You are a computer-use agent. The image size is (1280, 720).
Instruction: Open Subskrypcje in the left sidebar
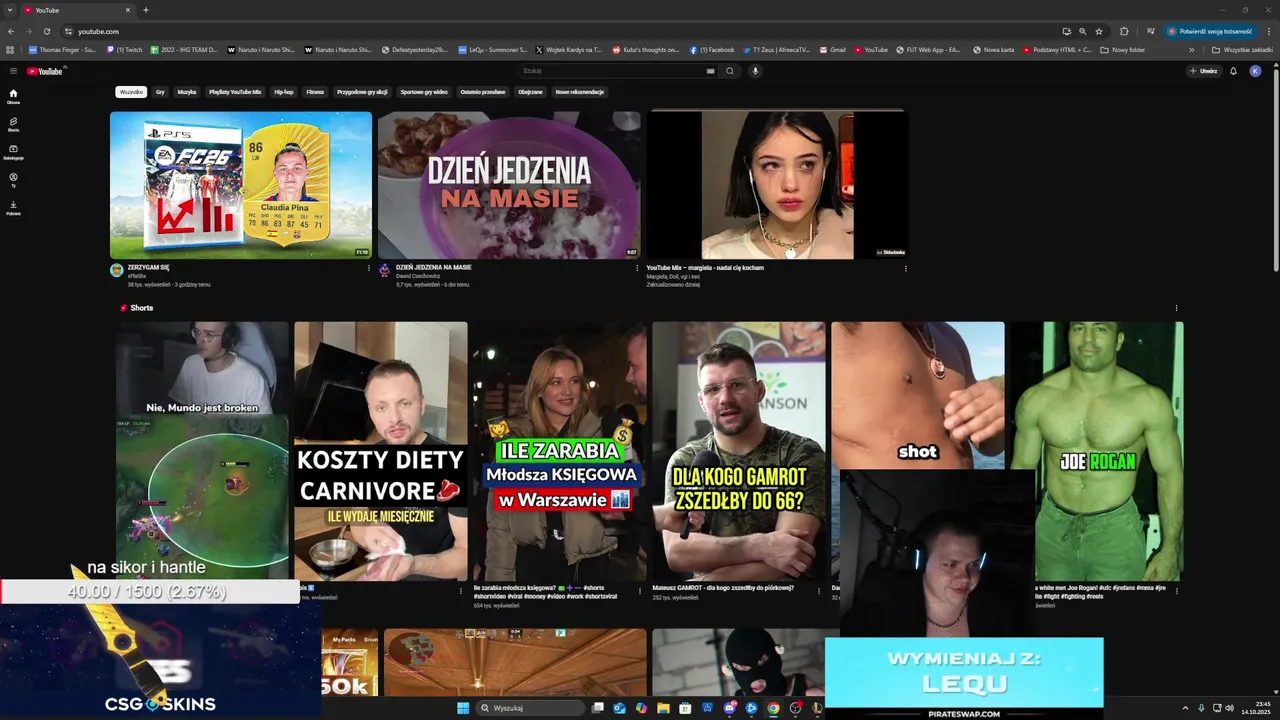pos(13,152)
